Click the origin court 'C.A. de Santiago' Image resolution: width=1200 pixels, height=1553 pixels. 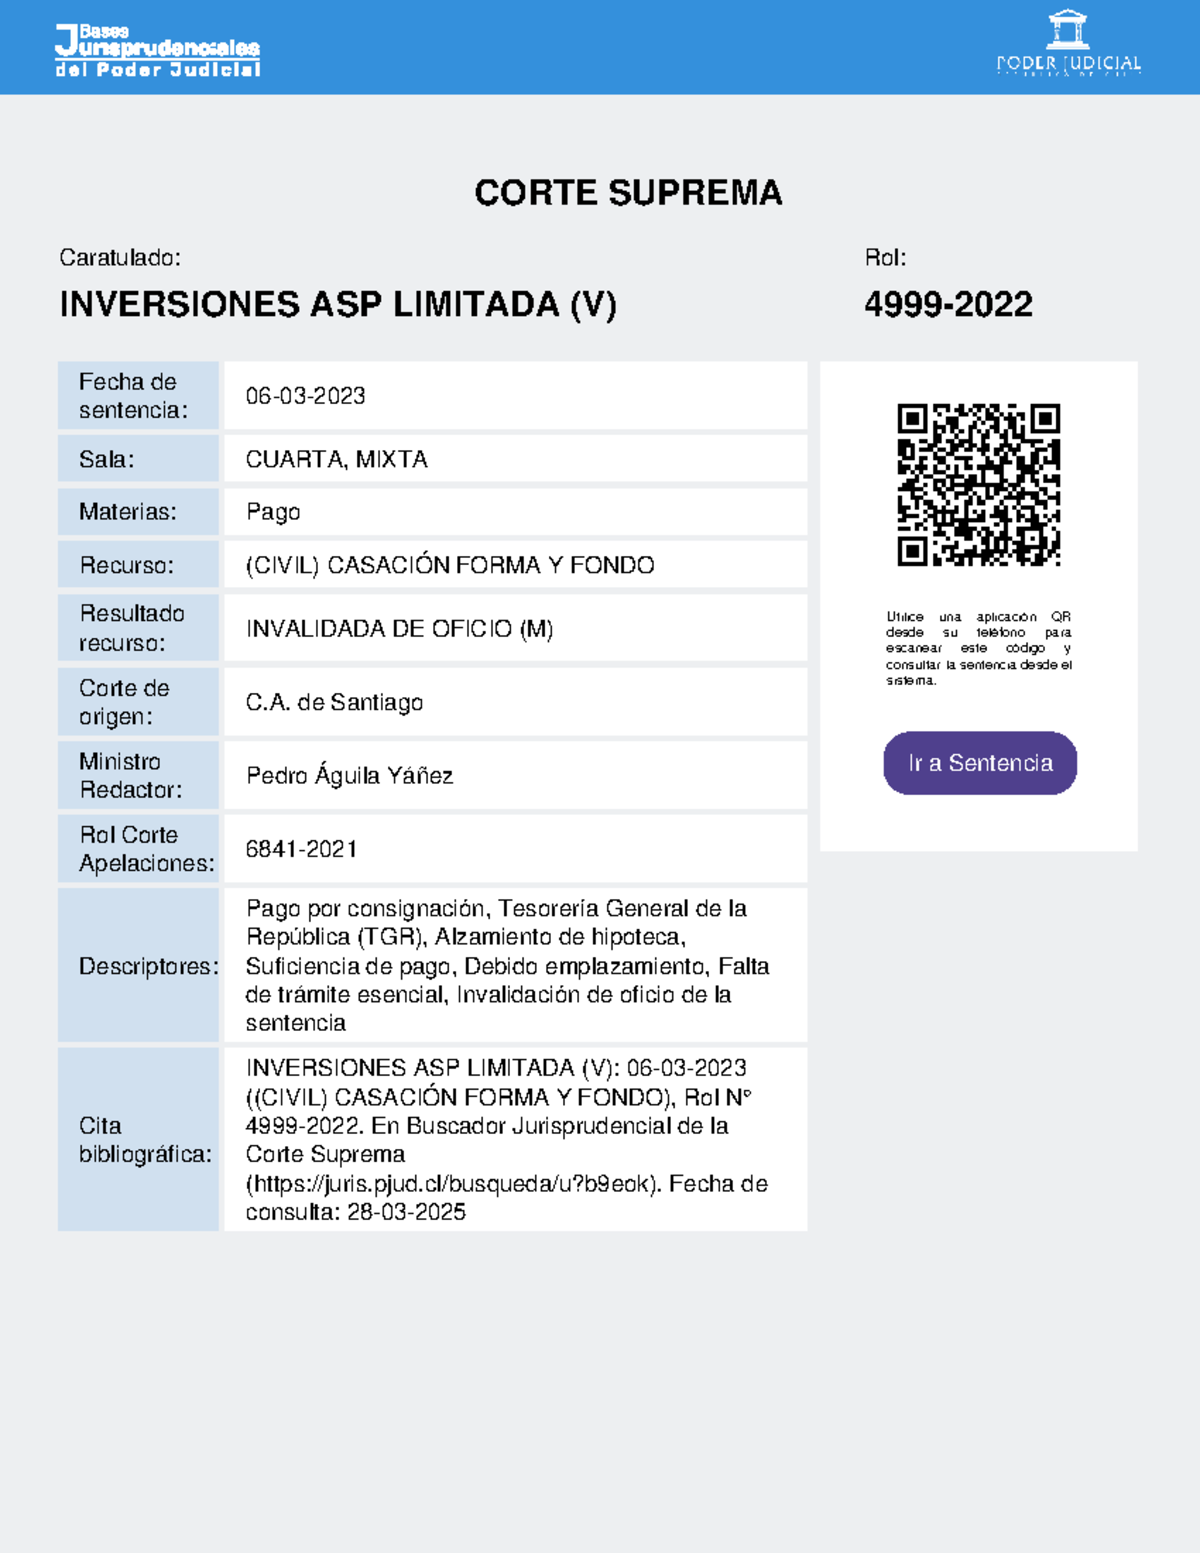[334, 702]
